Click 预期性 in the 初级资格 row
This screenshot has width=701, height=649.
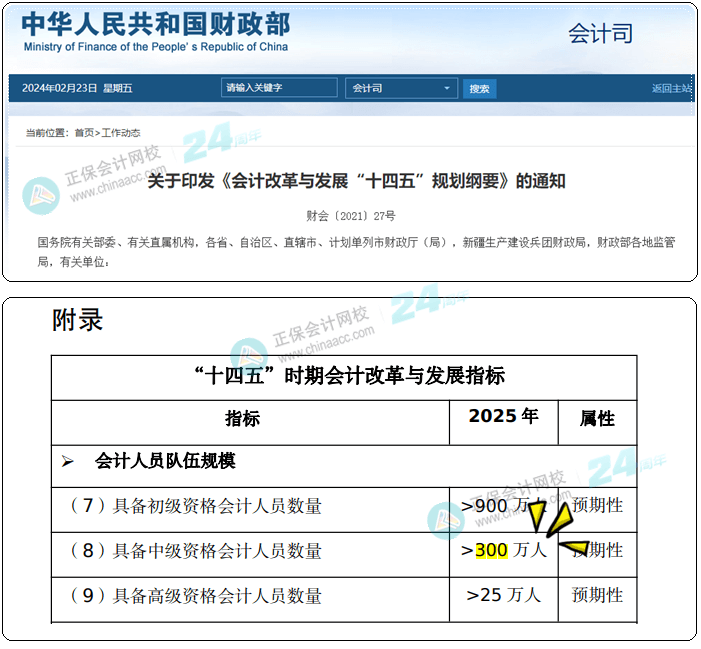(597, 506)
